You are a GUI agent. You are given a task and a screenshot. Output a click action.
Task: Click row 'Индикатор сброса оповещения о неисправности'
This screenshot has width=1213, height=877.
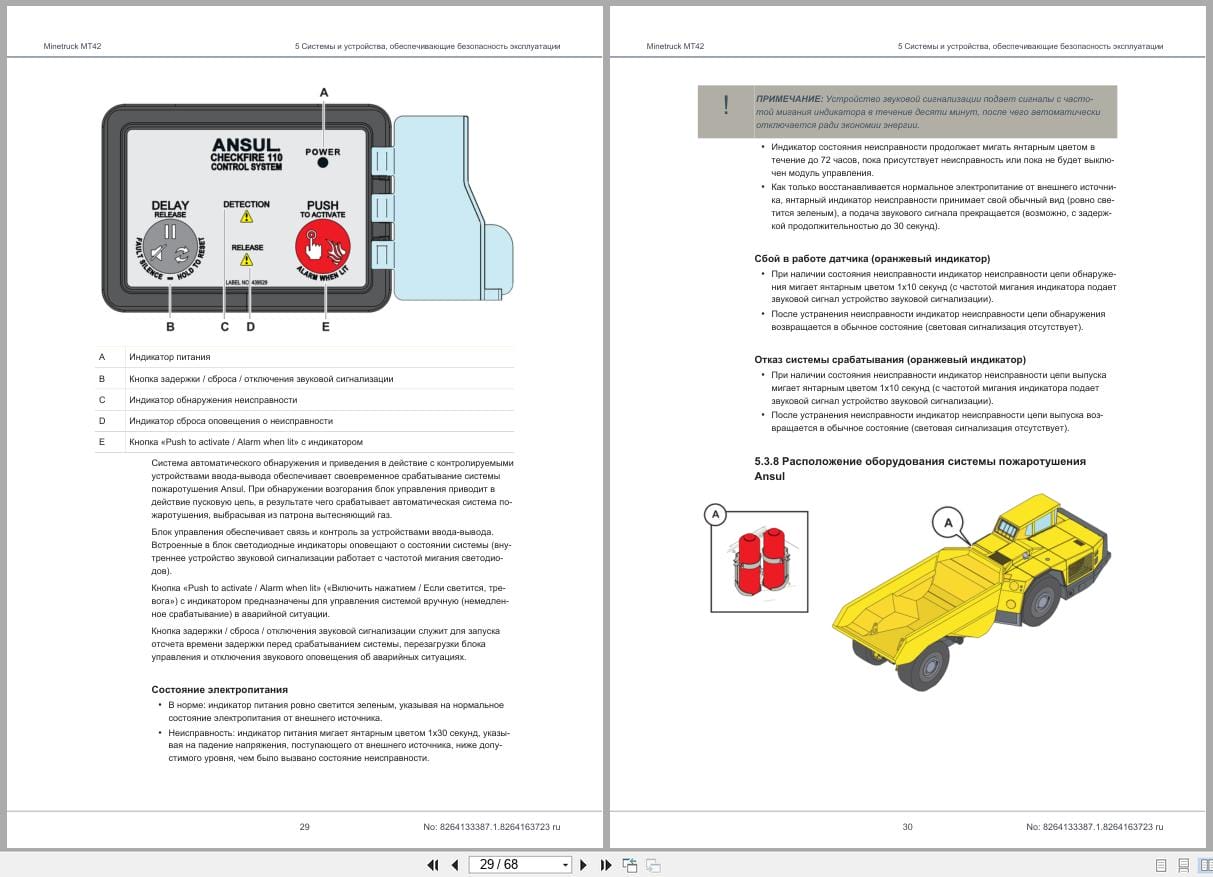304,421
